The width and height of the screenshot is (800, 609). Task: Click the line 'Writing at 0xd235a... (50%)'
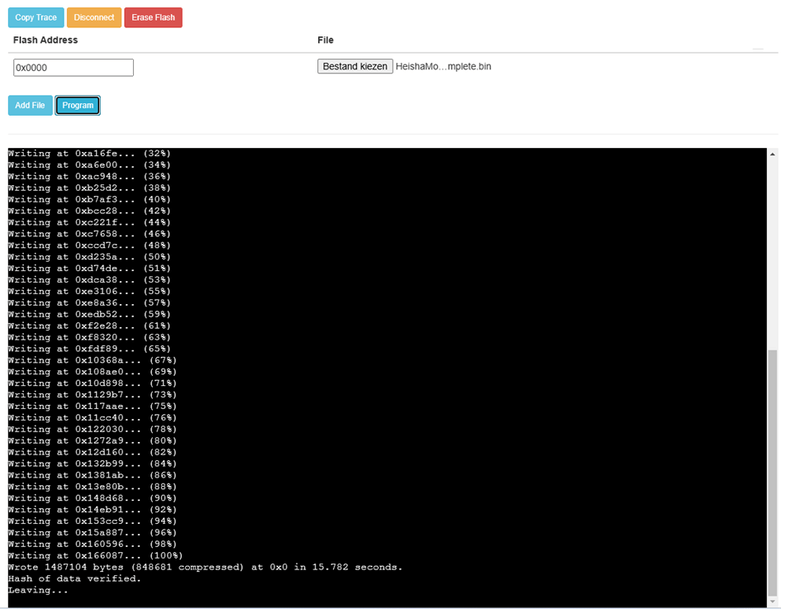89,257
